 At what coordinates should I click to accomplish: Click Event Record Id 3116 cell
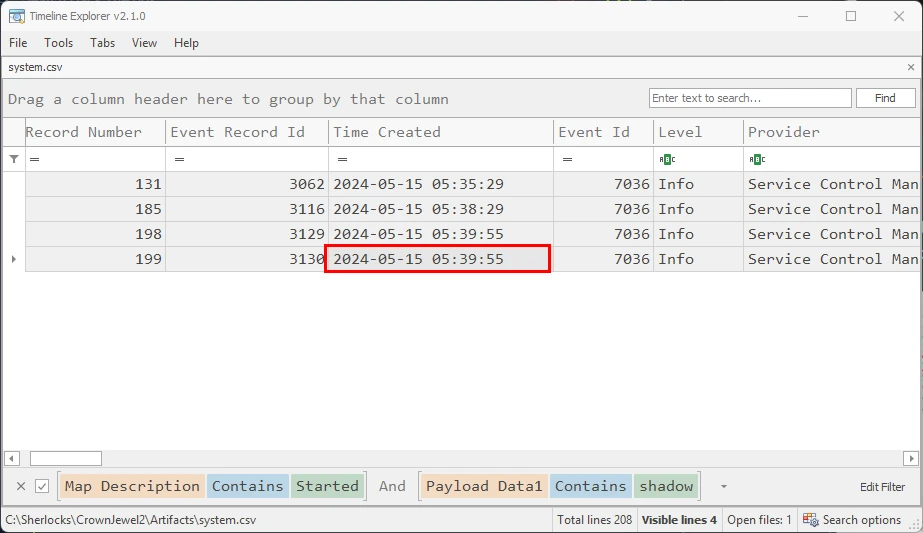click(247, 209)
